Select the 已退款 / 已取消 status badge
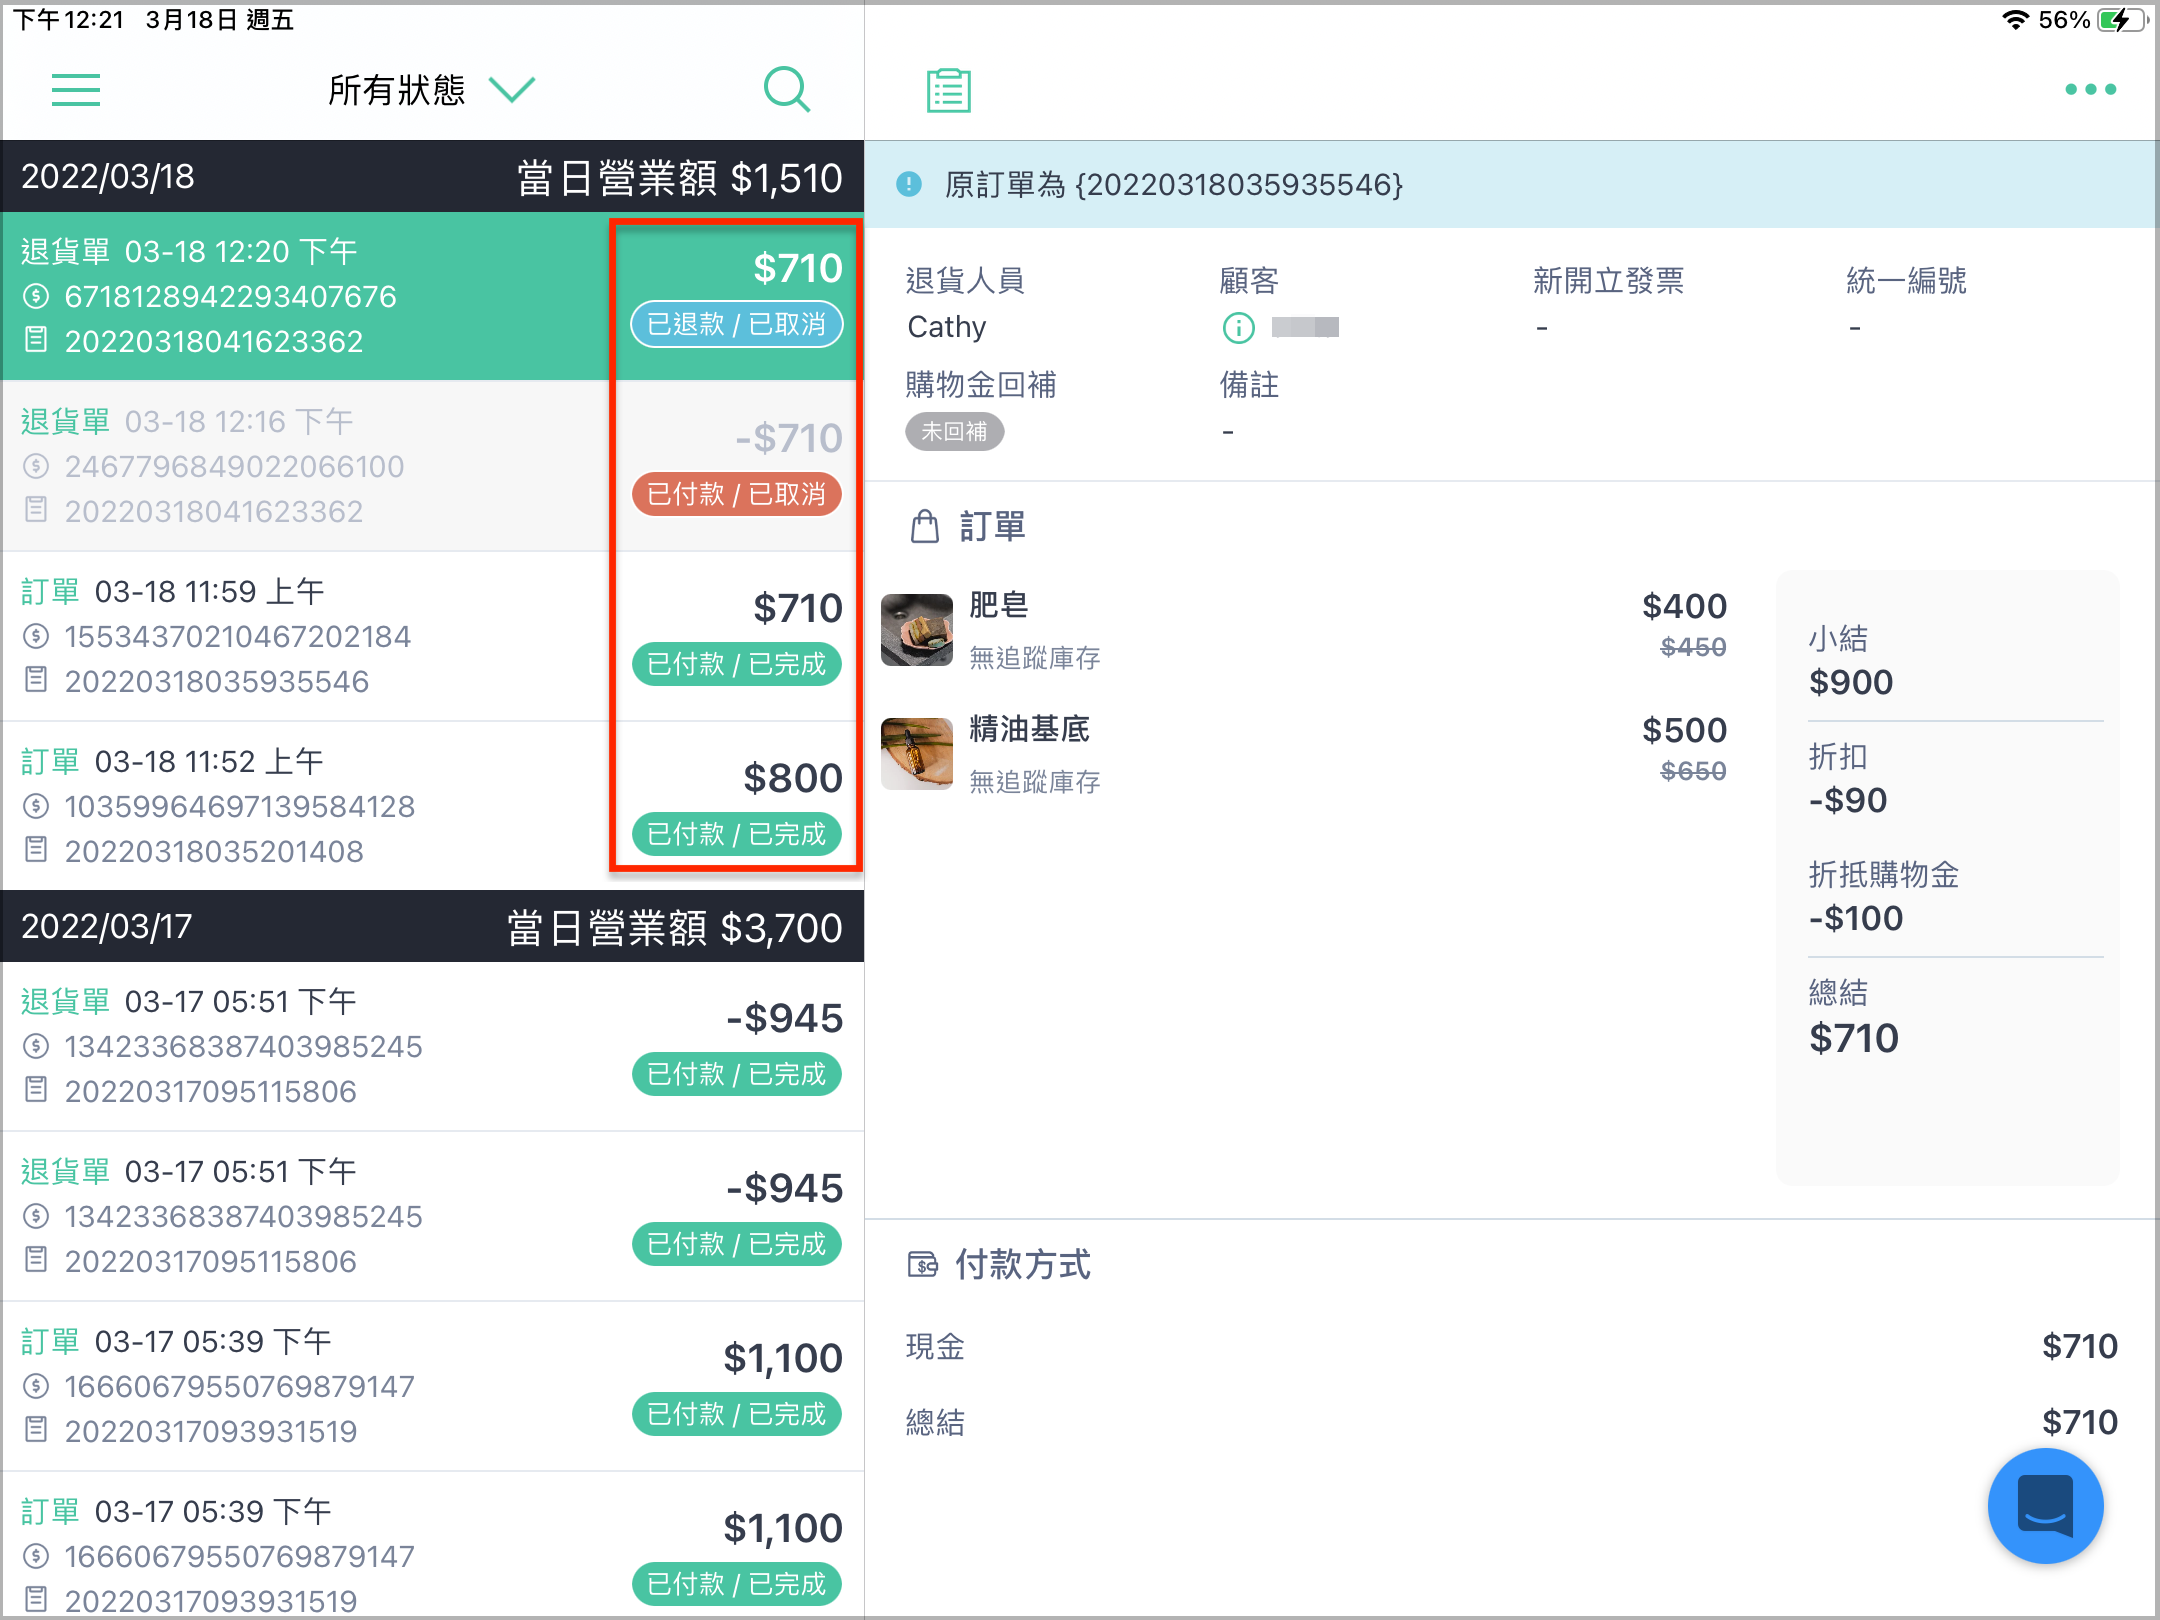This screenshot has height=1620, width=2160. [737, 324]
